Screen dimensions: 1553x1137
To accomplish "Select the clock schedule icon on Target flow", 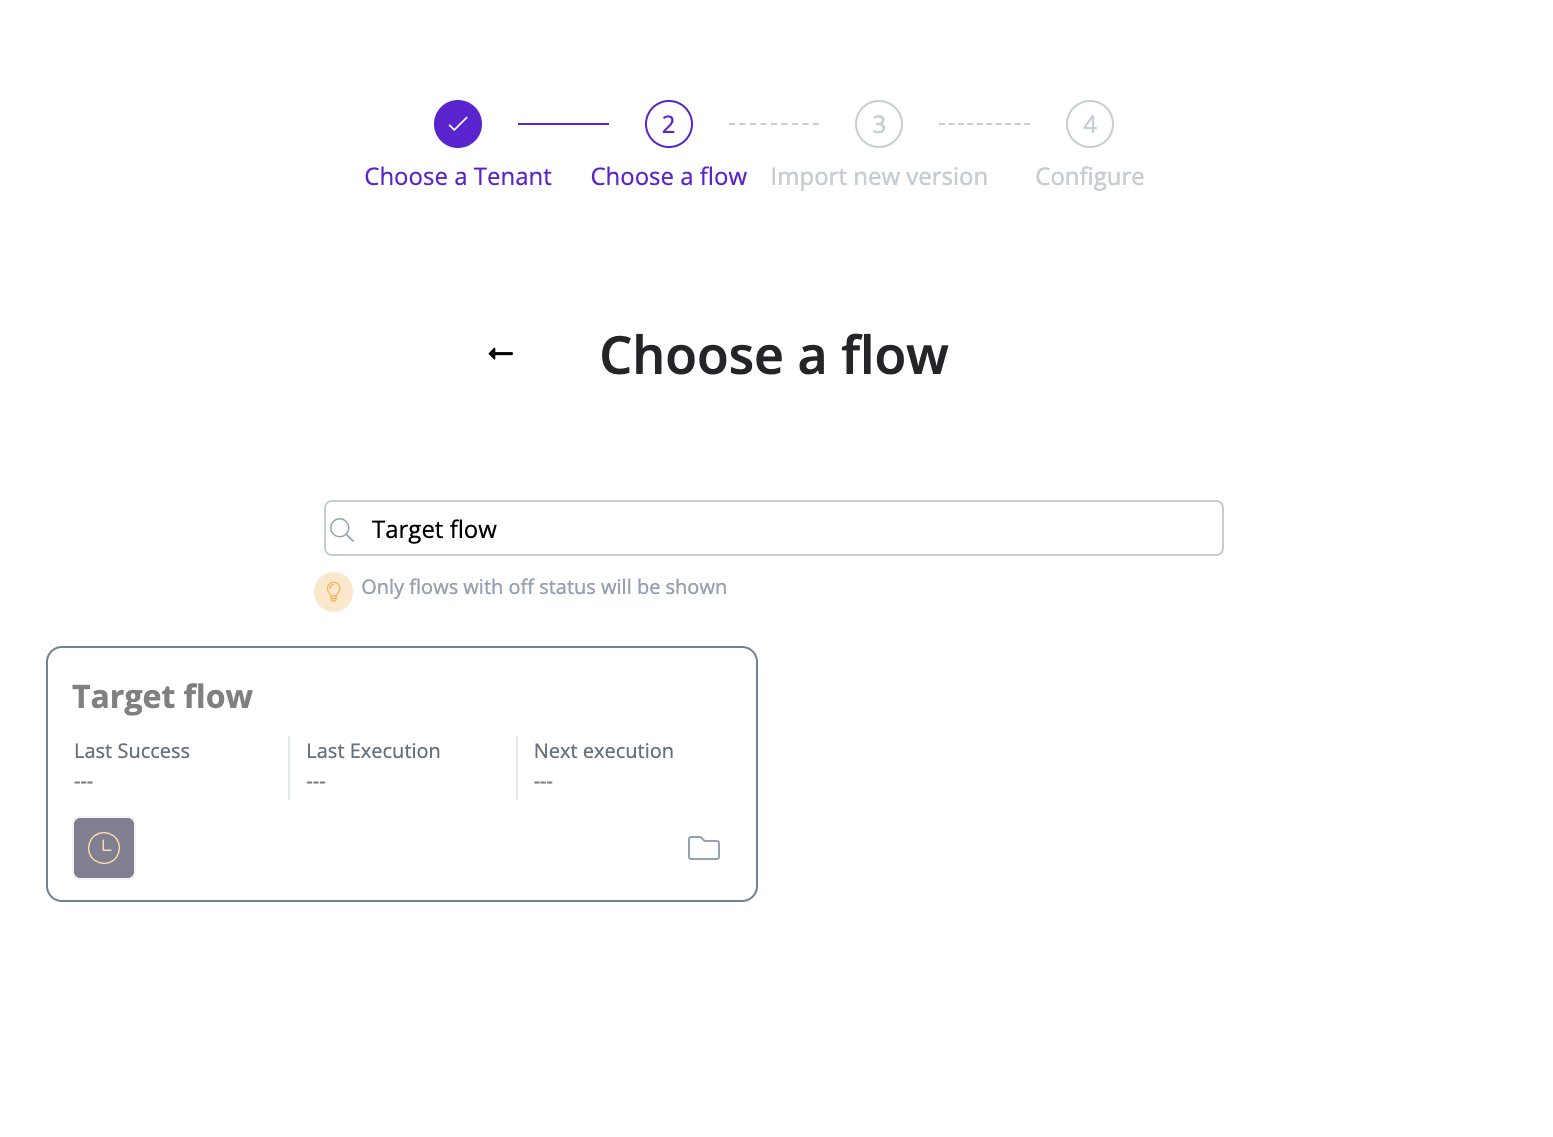I will pos(104,847).
